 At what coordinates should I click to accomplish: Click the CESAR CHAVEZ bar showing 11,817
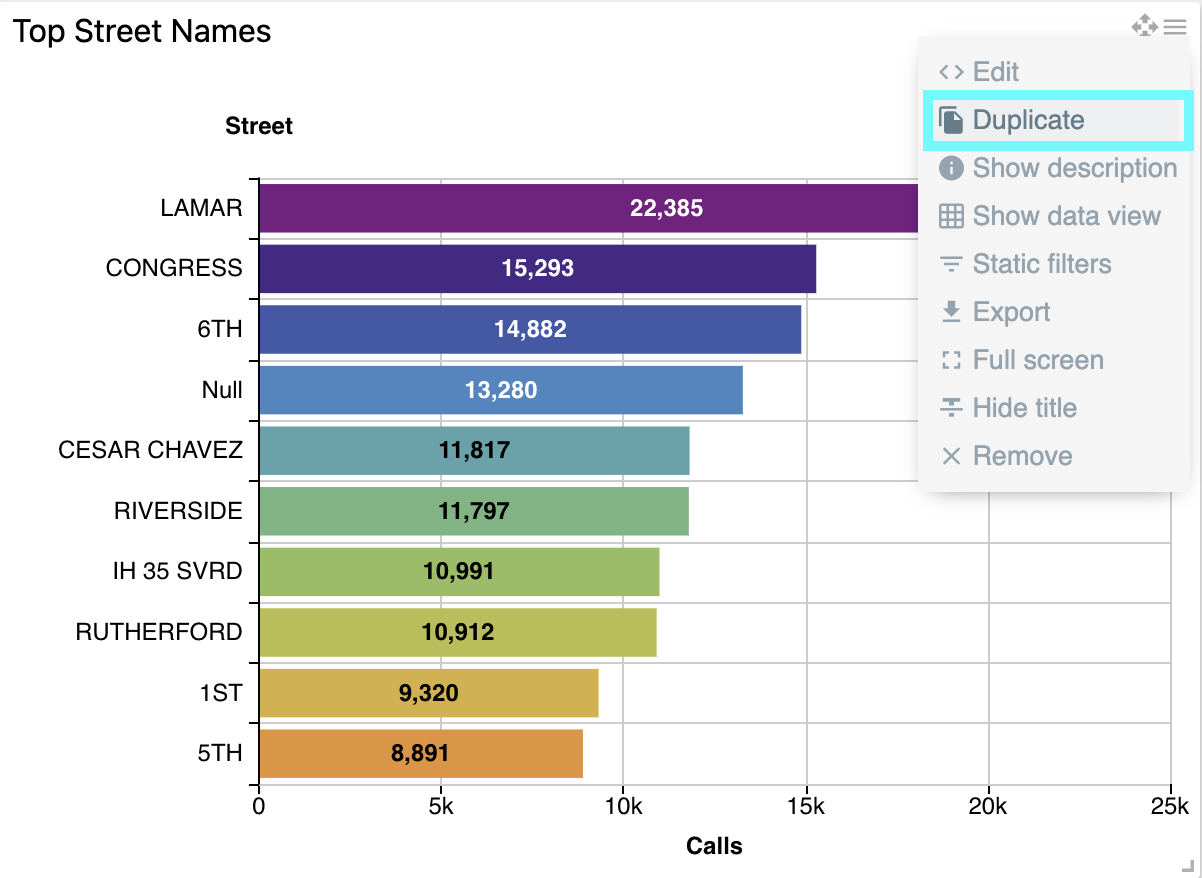[474, 450]
